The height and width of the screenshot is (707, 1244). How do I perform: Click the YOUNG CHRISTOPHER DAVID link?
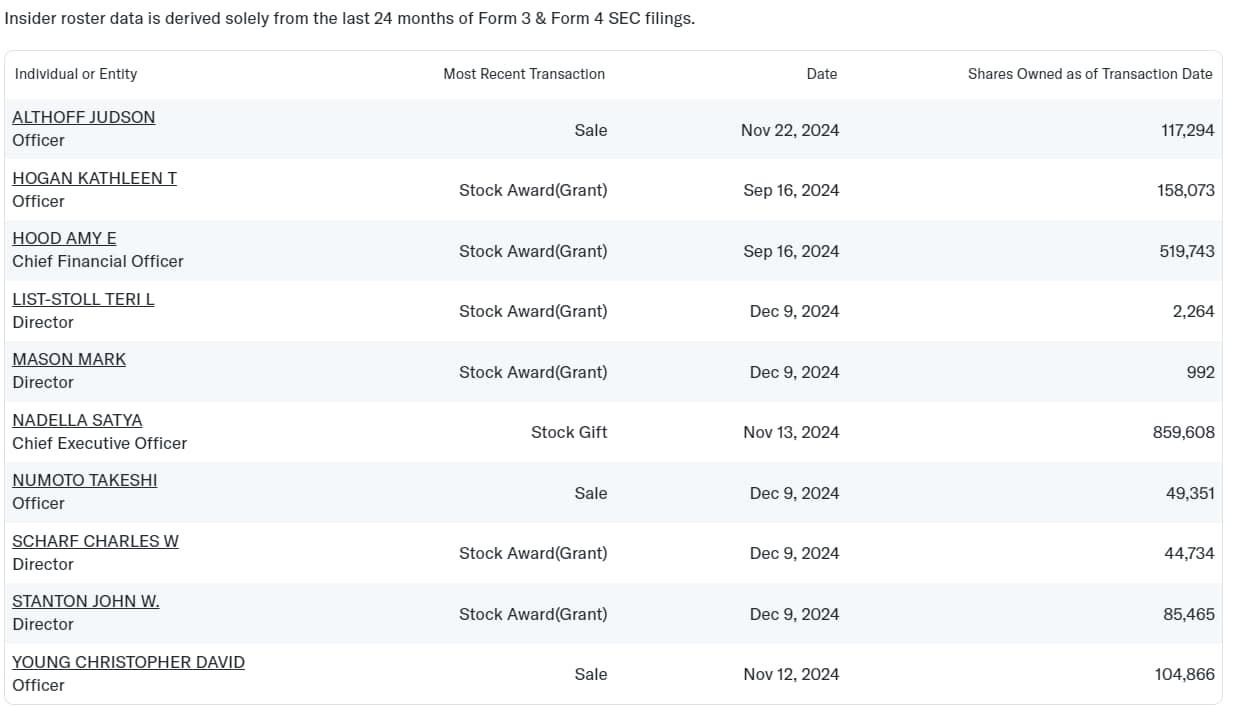[128, 661]
